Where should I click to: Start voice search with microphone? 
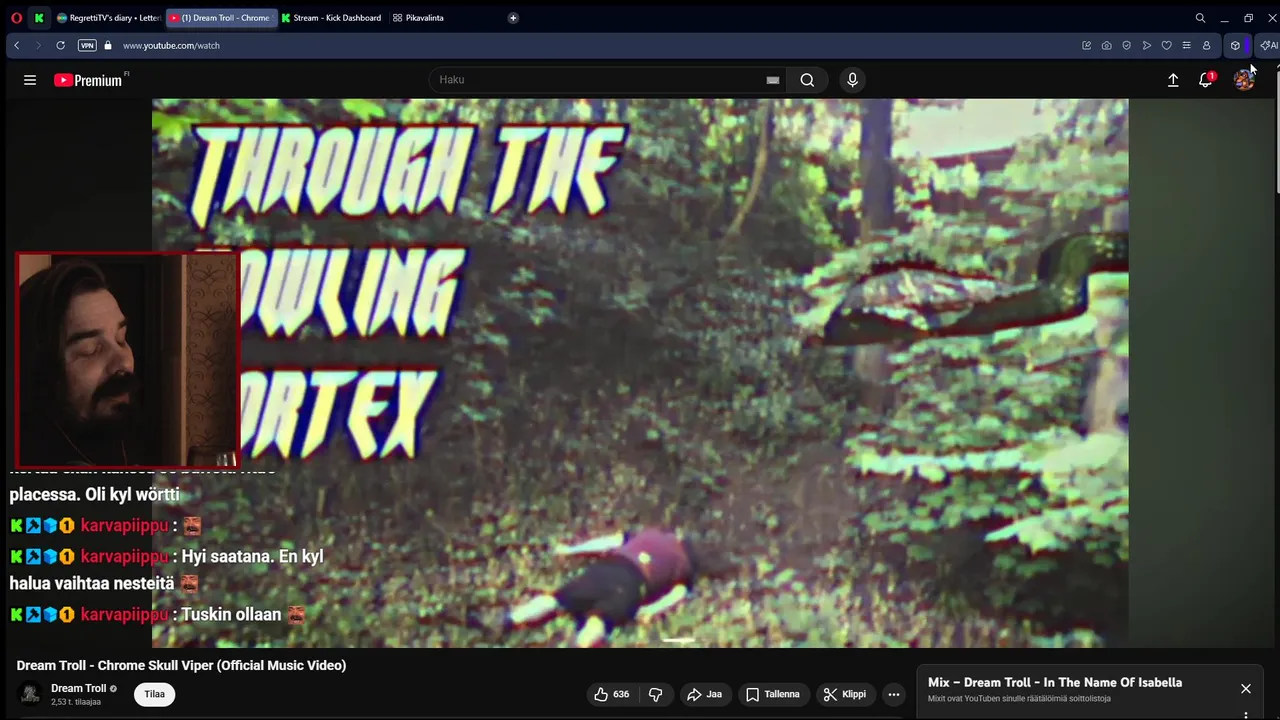pos(852,80)
